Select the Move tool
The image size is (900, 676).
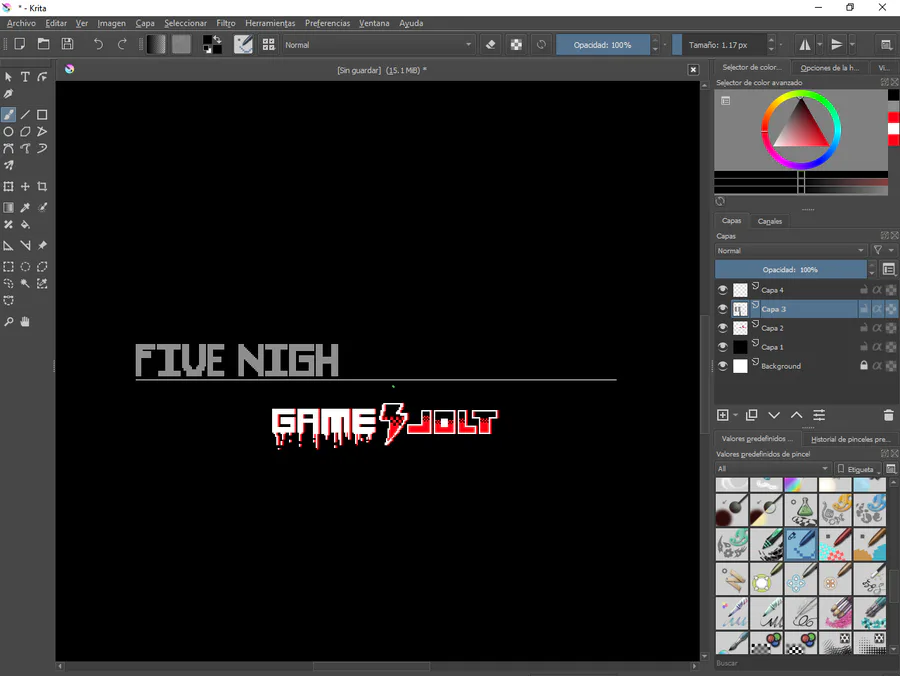(x=25, y=187)
